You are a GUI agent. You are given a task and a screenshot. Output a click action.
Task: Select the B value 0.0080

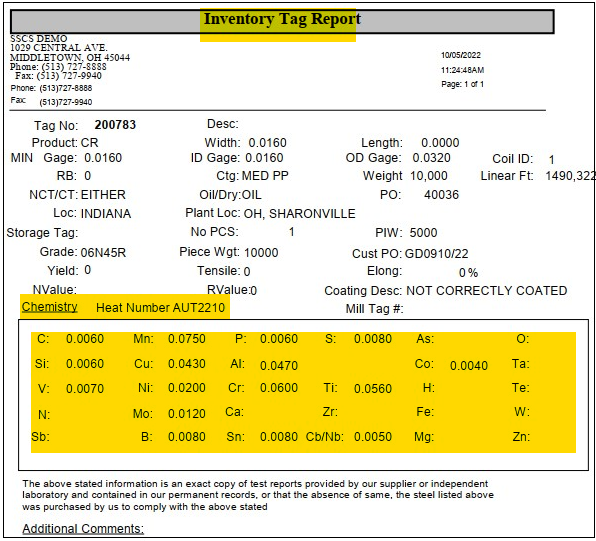pos(187,437)
